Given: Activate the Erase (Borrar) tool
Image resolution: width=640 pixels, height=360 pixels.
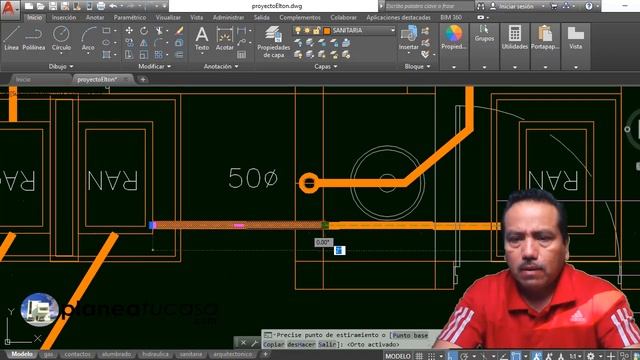Looking at the screenshot, I should tap(179, 31).
